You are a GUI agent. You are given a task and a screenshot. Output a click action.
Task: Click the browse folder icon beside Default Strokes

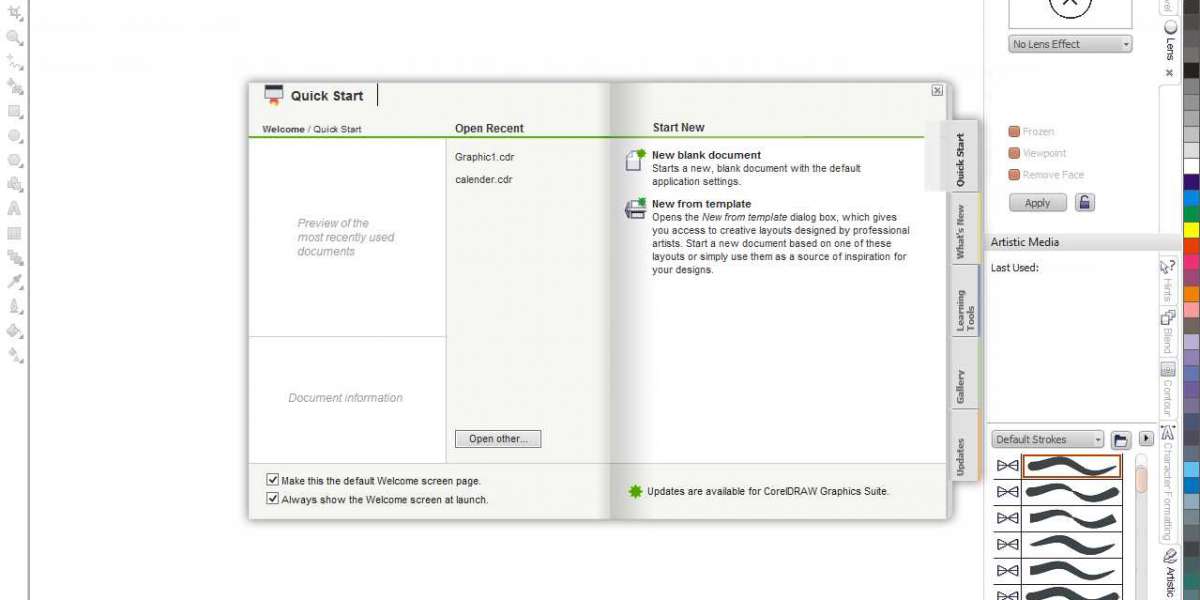tap(1120, 439)
